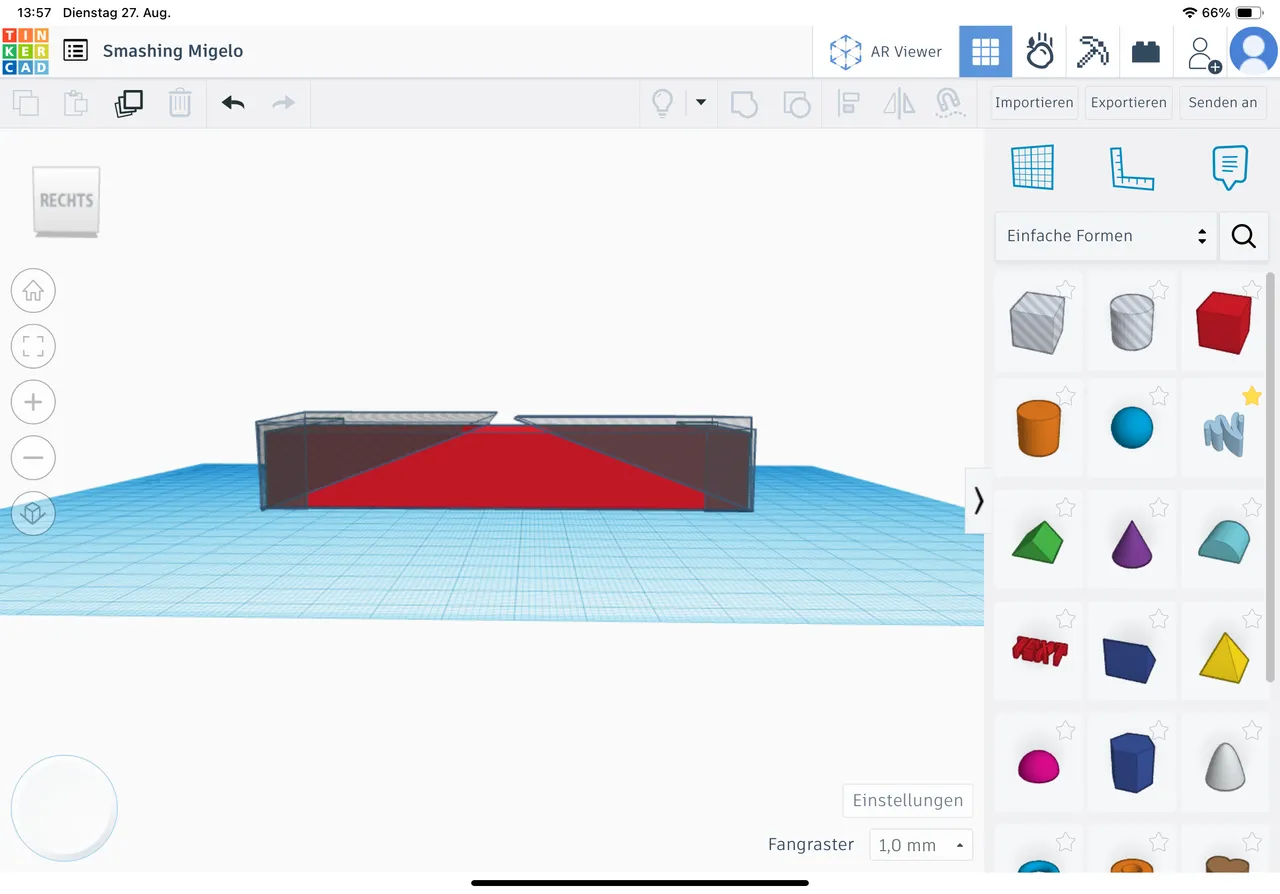Open the designs list icon
This screenshot has height=894, width=1280.
(75, 51)
